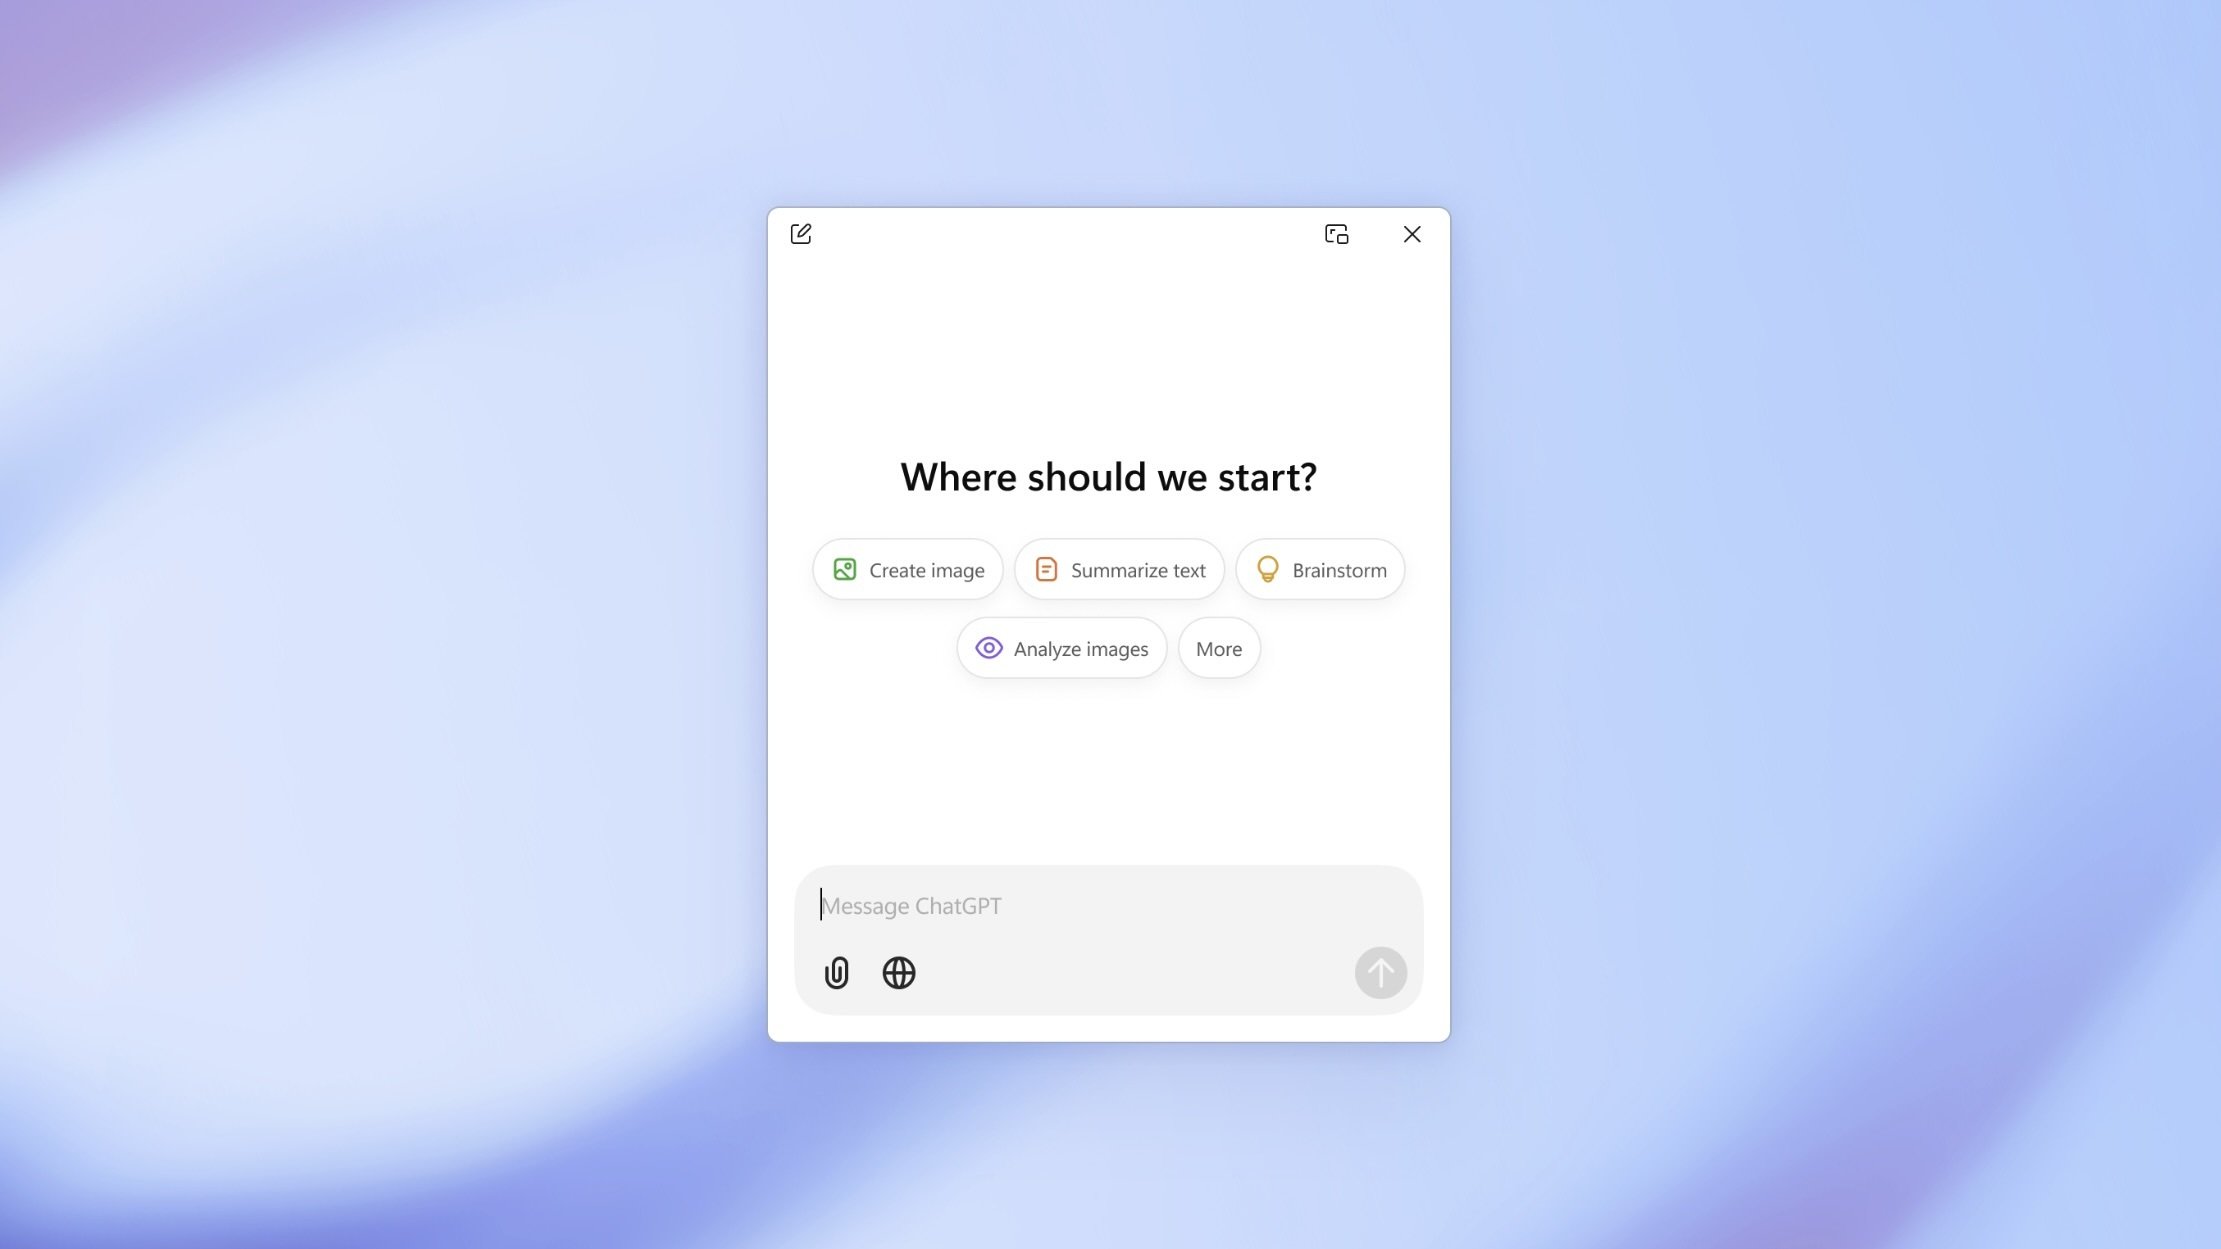Toggle the web browsing globe feature
This screenshot has width=2221, height=1249.
898,973
